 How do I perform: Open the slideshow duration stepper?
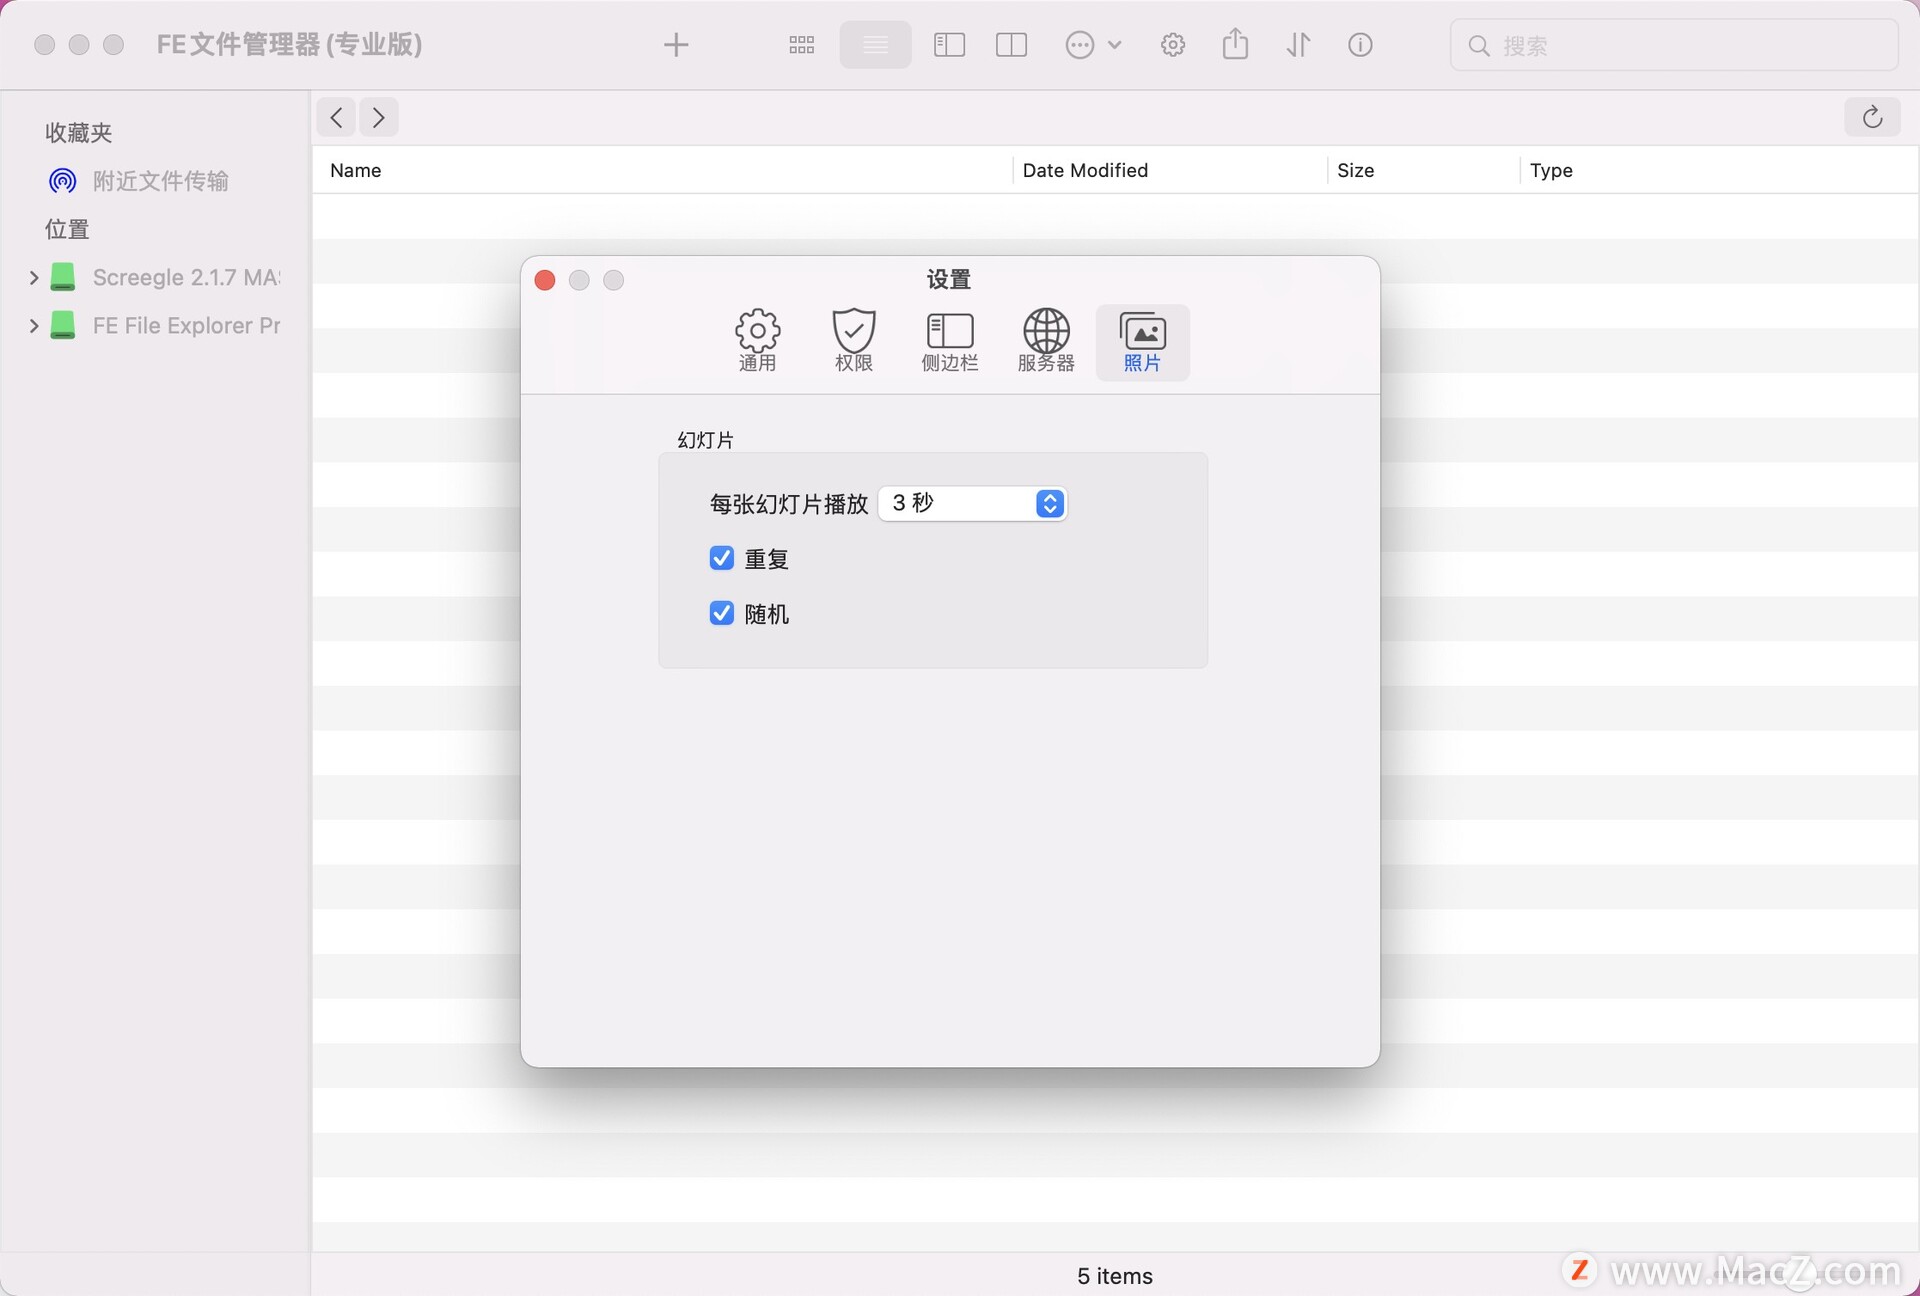(1049, 503)
